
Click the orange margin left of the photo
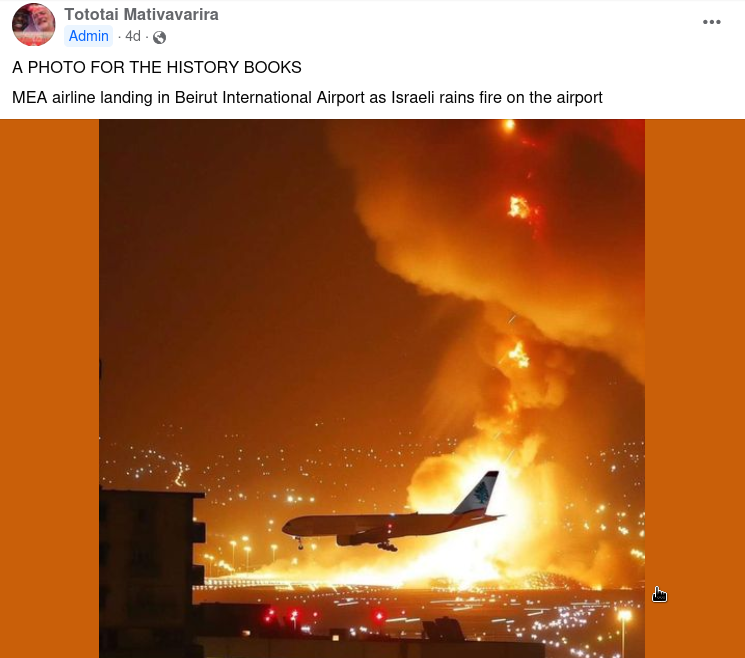(x=49, y=389)
